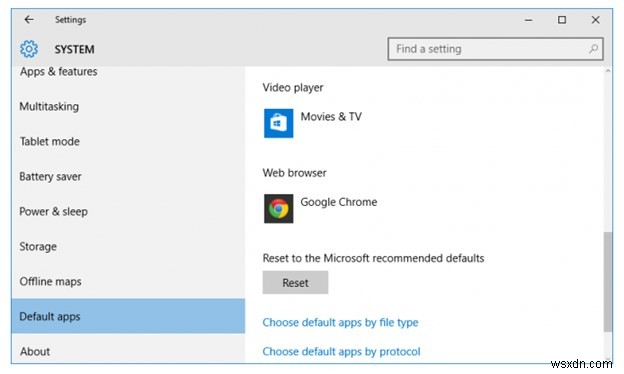Click the Web browser heading
This screenshot has width=624, height=374.
[294, 173]
